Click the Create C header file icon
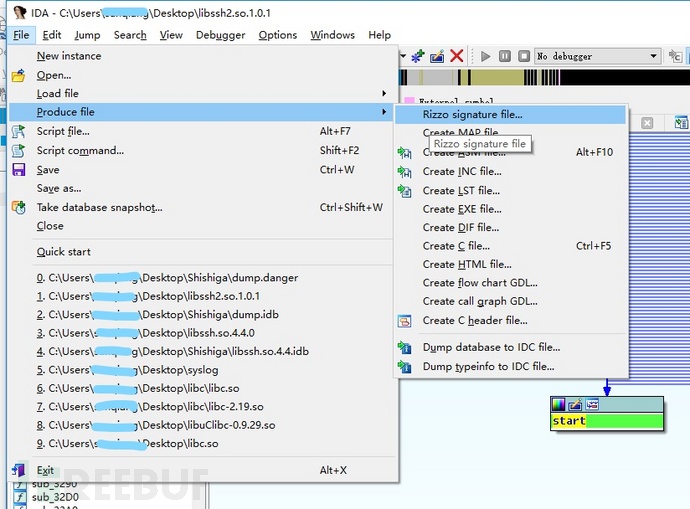 click(x=404, y=321)
